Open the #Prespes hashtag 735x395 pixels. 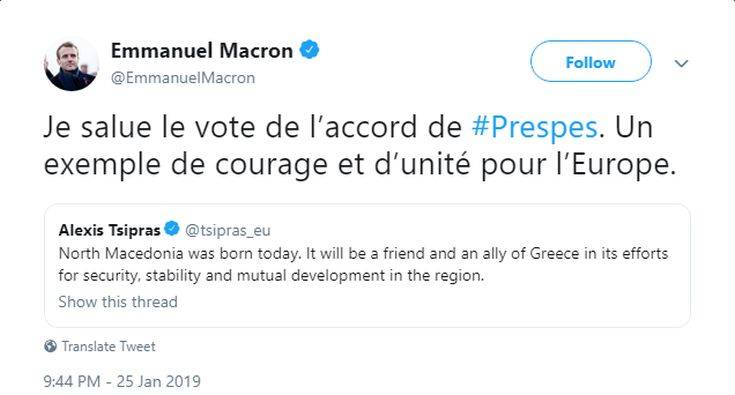tap(534, 127)
